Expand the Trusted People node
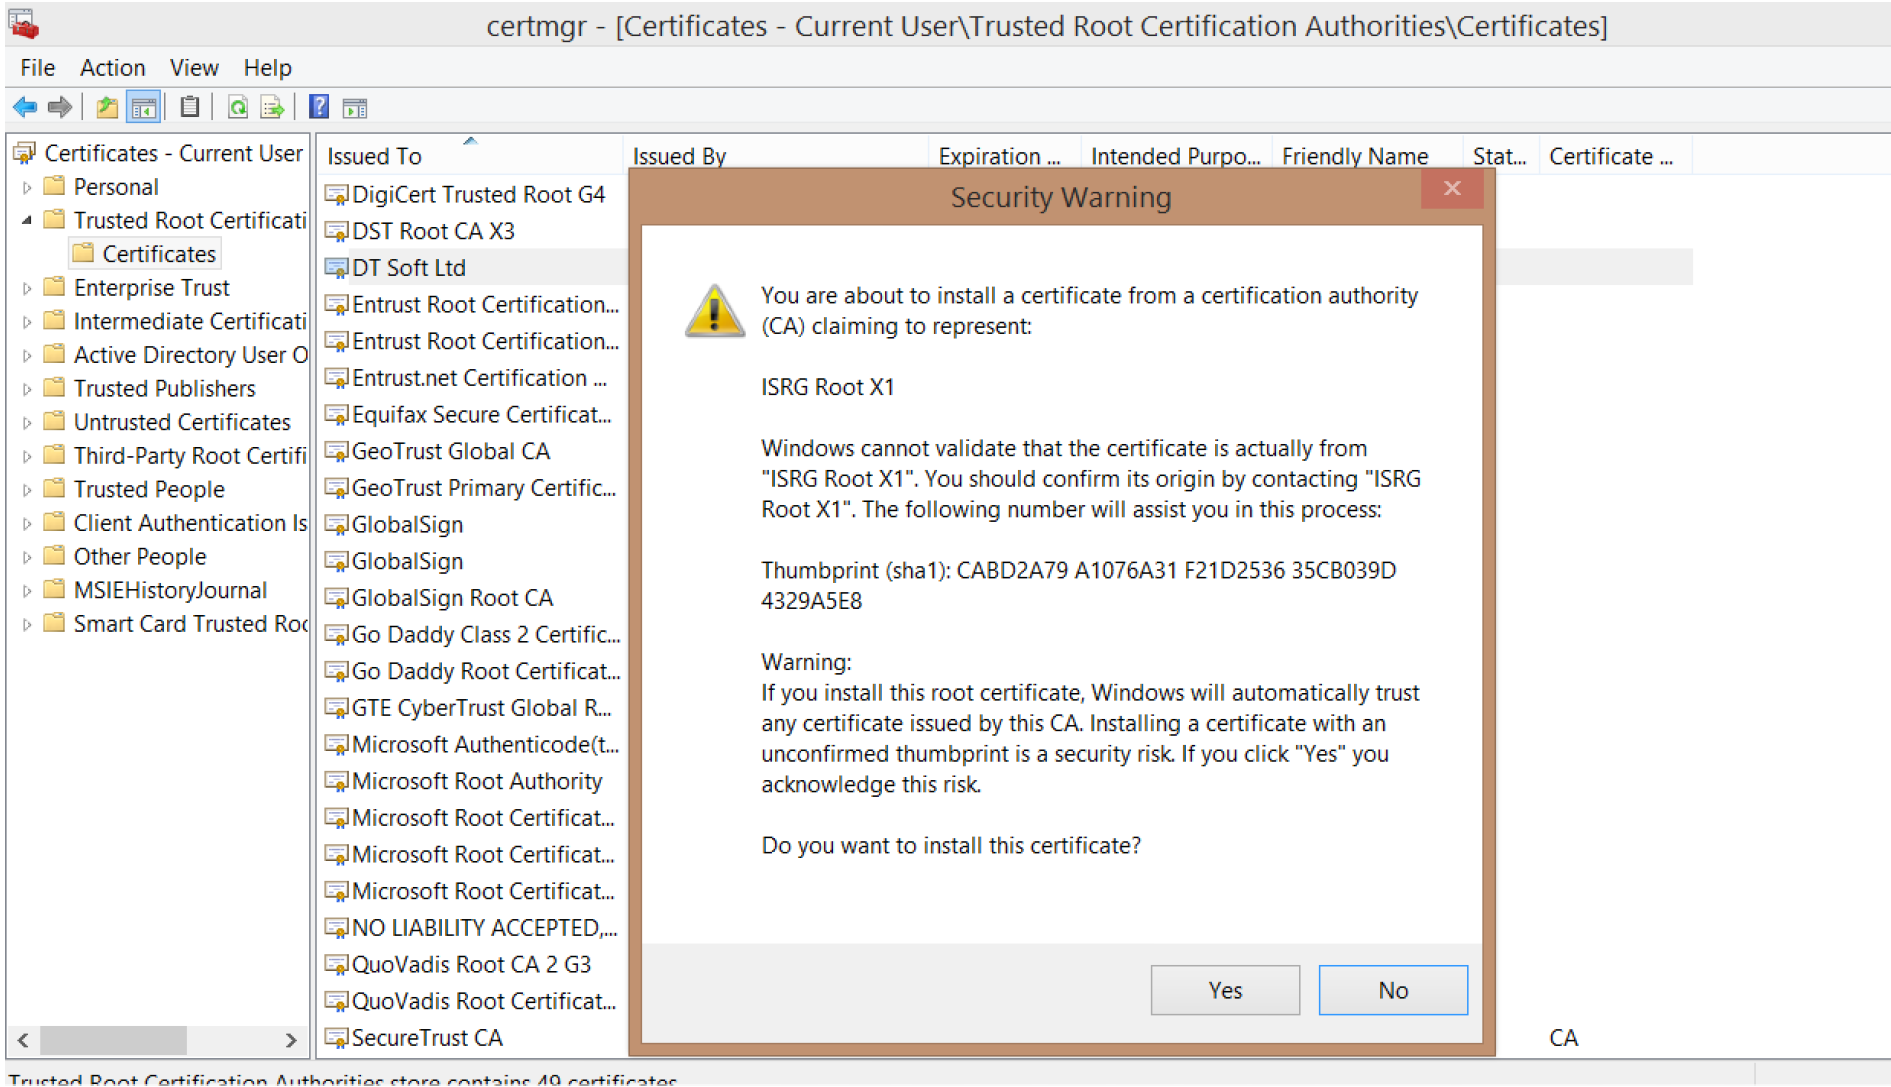Viewport: 1891px width, 1087px height. [27, 490]
